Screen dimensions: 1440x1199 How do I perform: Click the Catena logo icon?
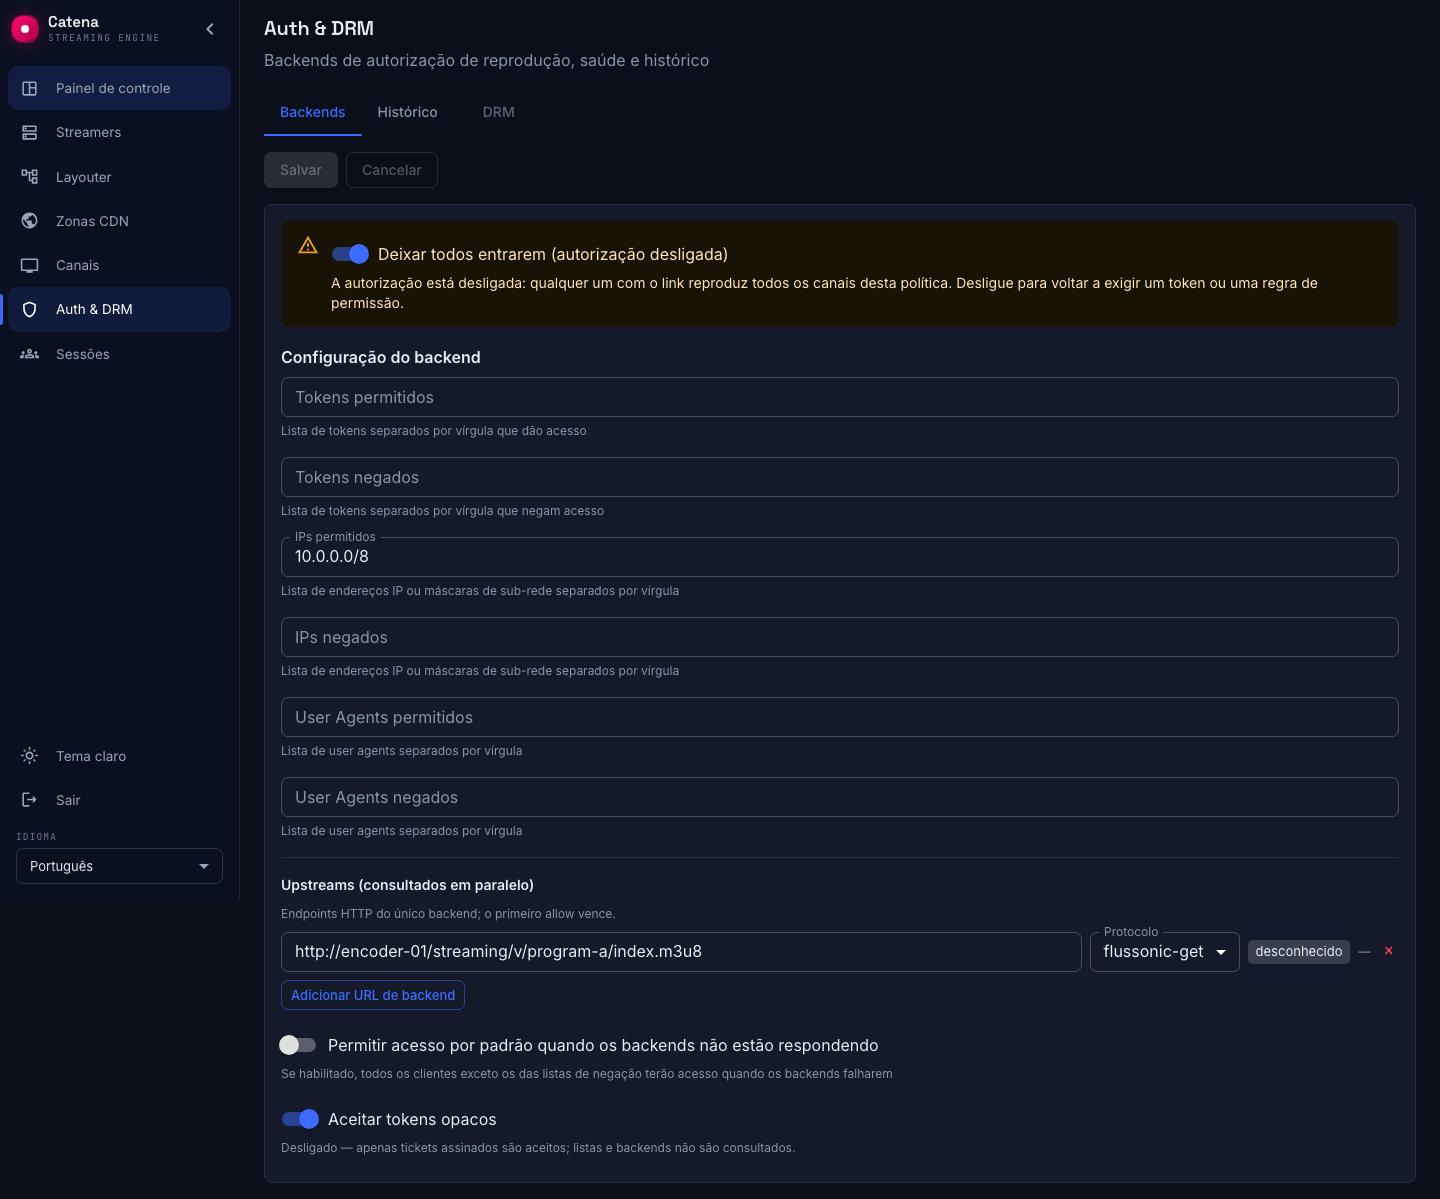[x=25, y=29]
